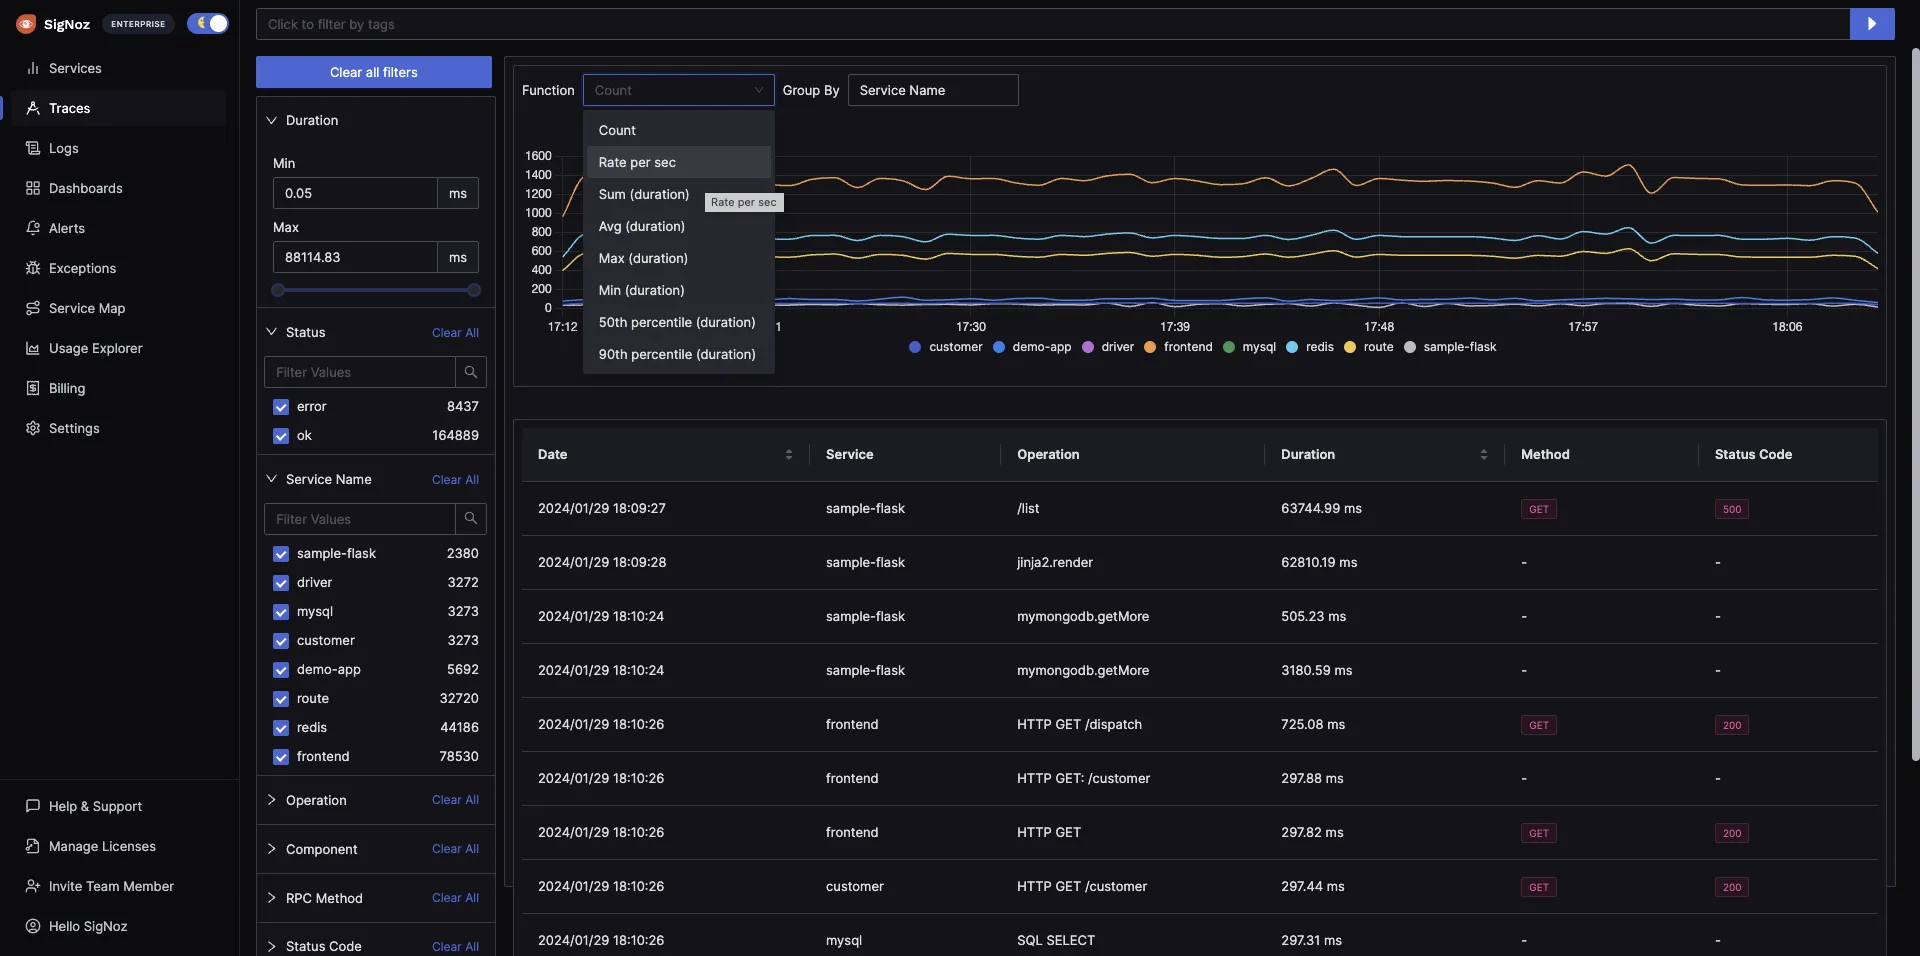Click Clear All for Service Name filter

[455, 480]
